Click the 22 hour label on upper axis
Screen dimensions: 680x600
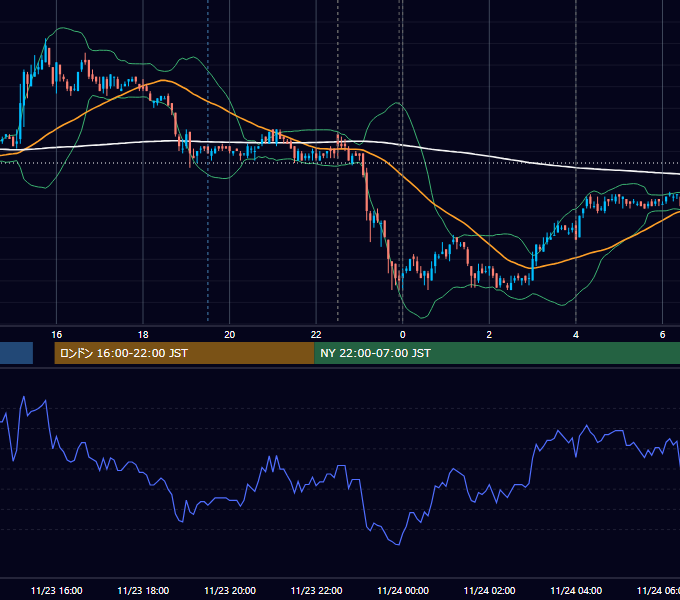click(x=316, y=335)
